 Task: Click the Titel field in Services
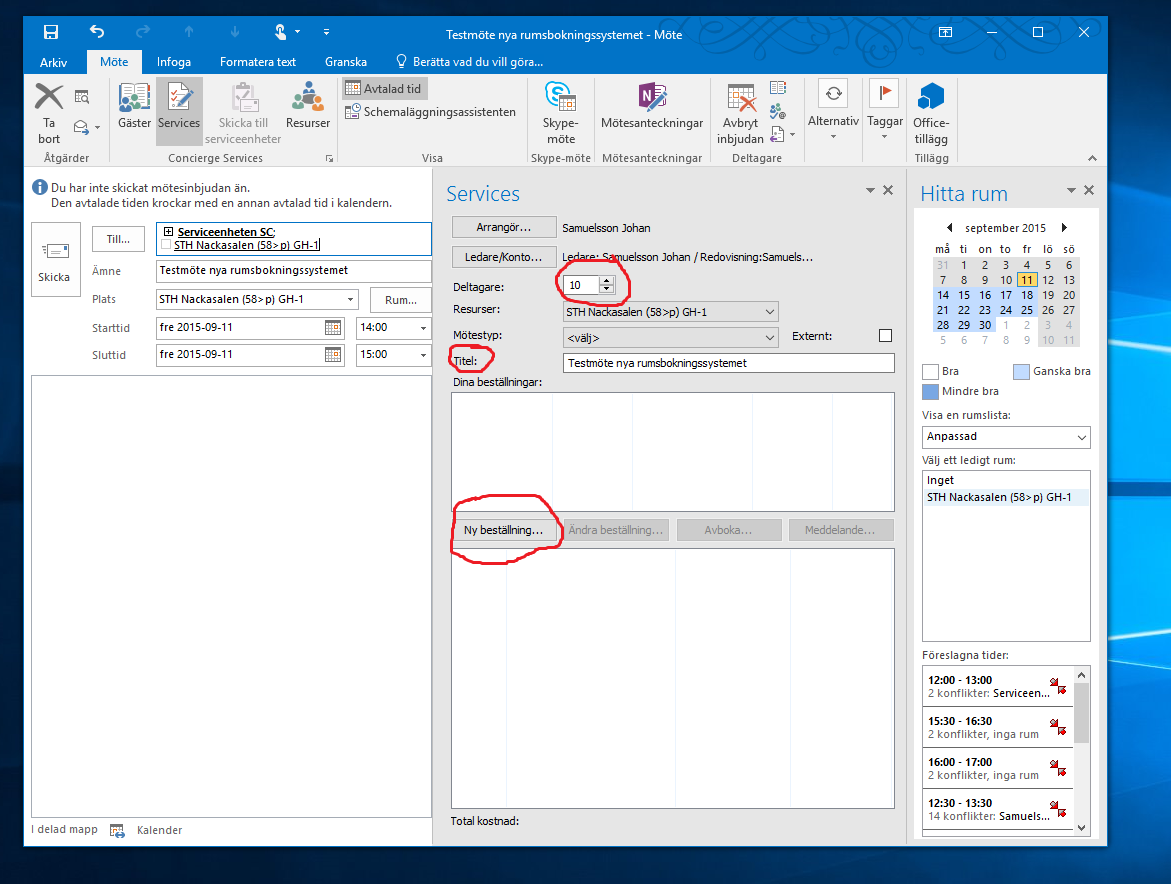[x=728, y=363]
